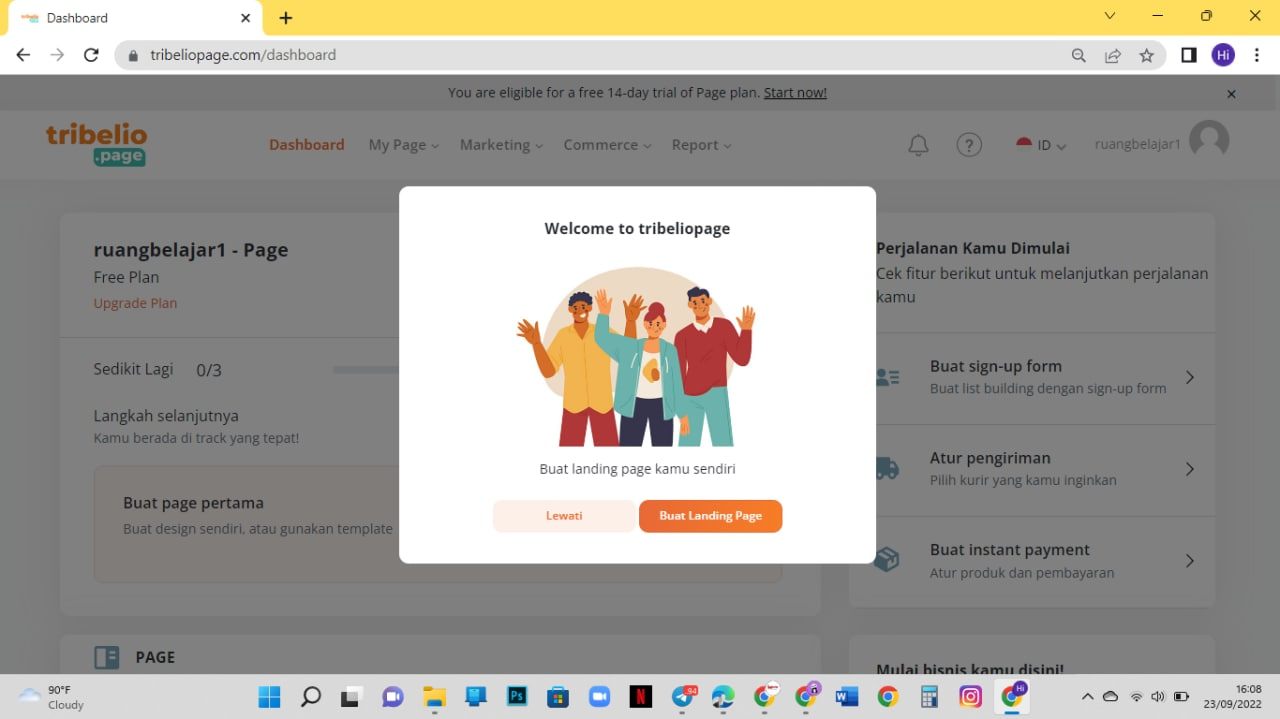Click the ruangbelajar1 profile avatar

coord(1209,141)
